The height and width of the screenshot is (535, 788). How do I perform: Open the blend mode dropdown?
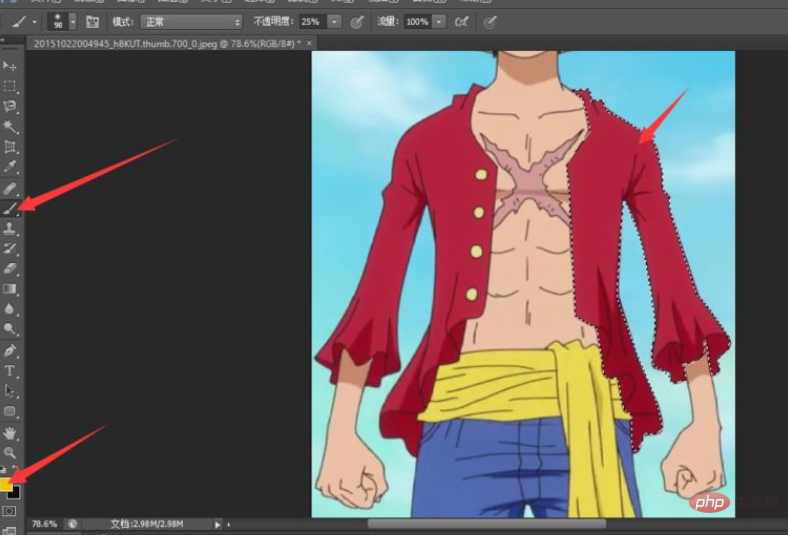[x=191, y=22]
